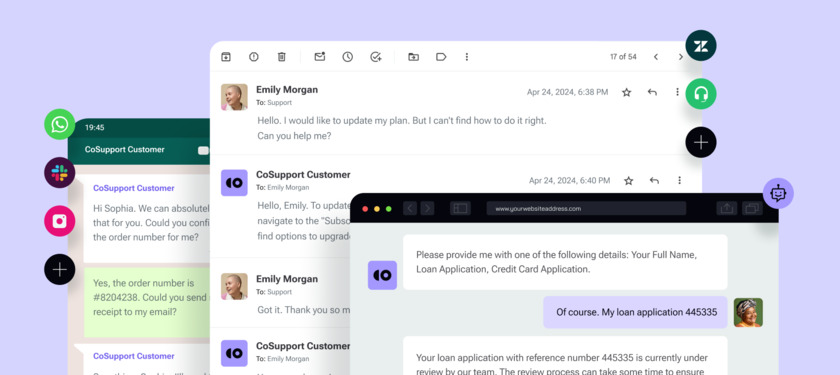Click "Emily Morgan" sender name on first email
This screenshot has height=375, width=840.
[x=287, y=89]
